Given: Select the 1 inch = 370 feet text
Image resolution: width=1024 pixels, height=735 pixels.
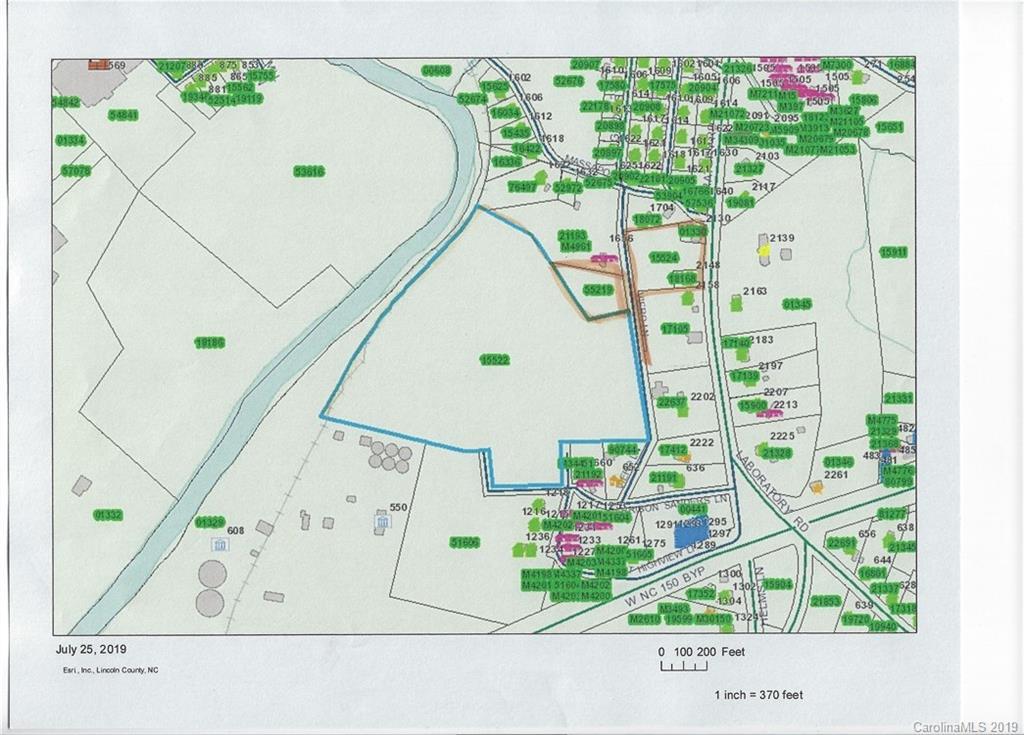Looking at the screenshot, I should 757,694.
